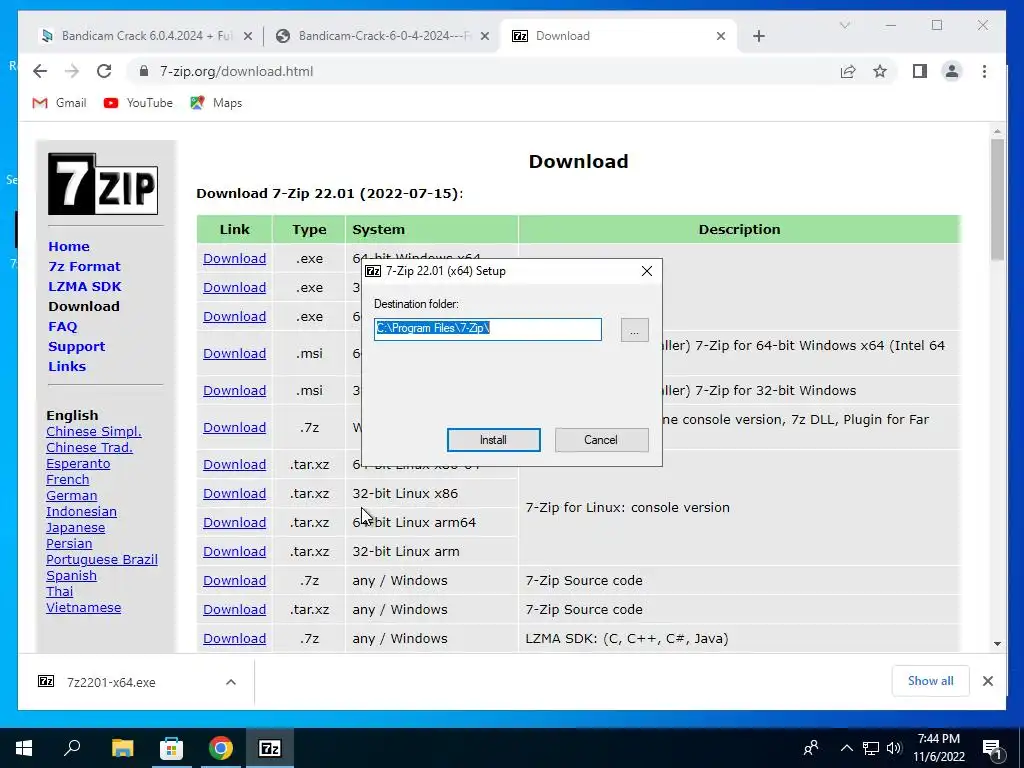Open the 7z2201-x64.exe downloaded file

click(x=111, y=682)
